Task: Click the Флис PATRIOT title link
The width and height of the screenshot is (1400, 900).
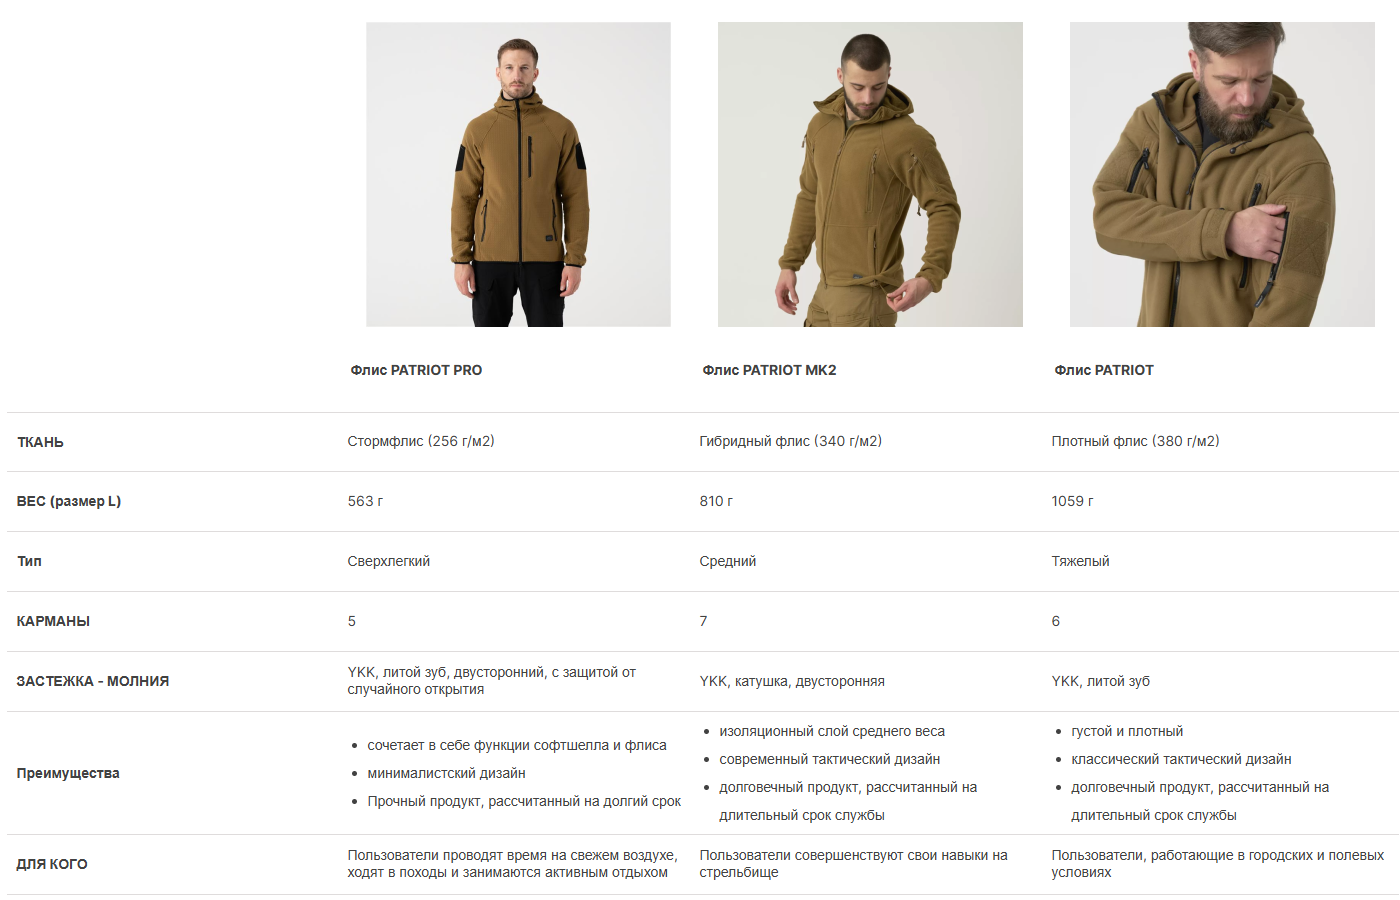Action: point(1103,370)
